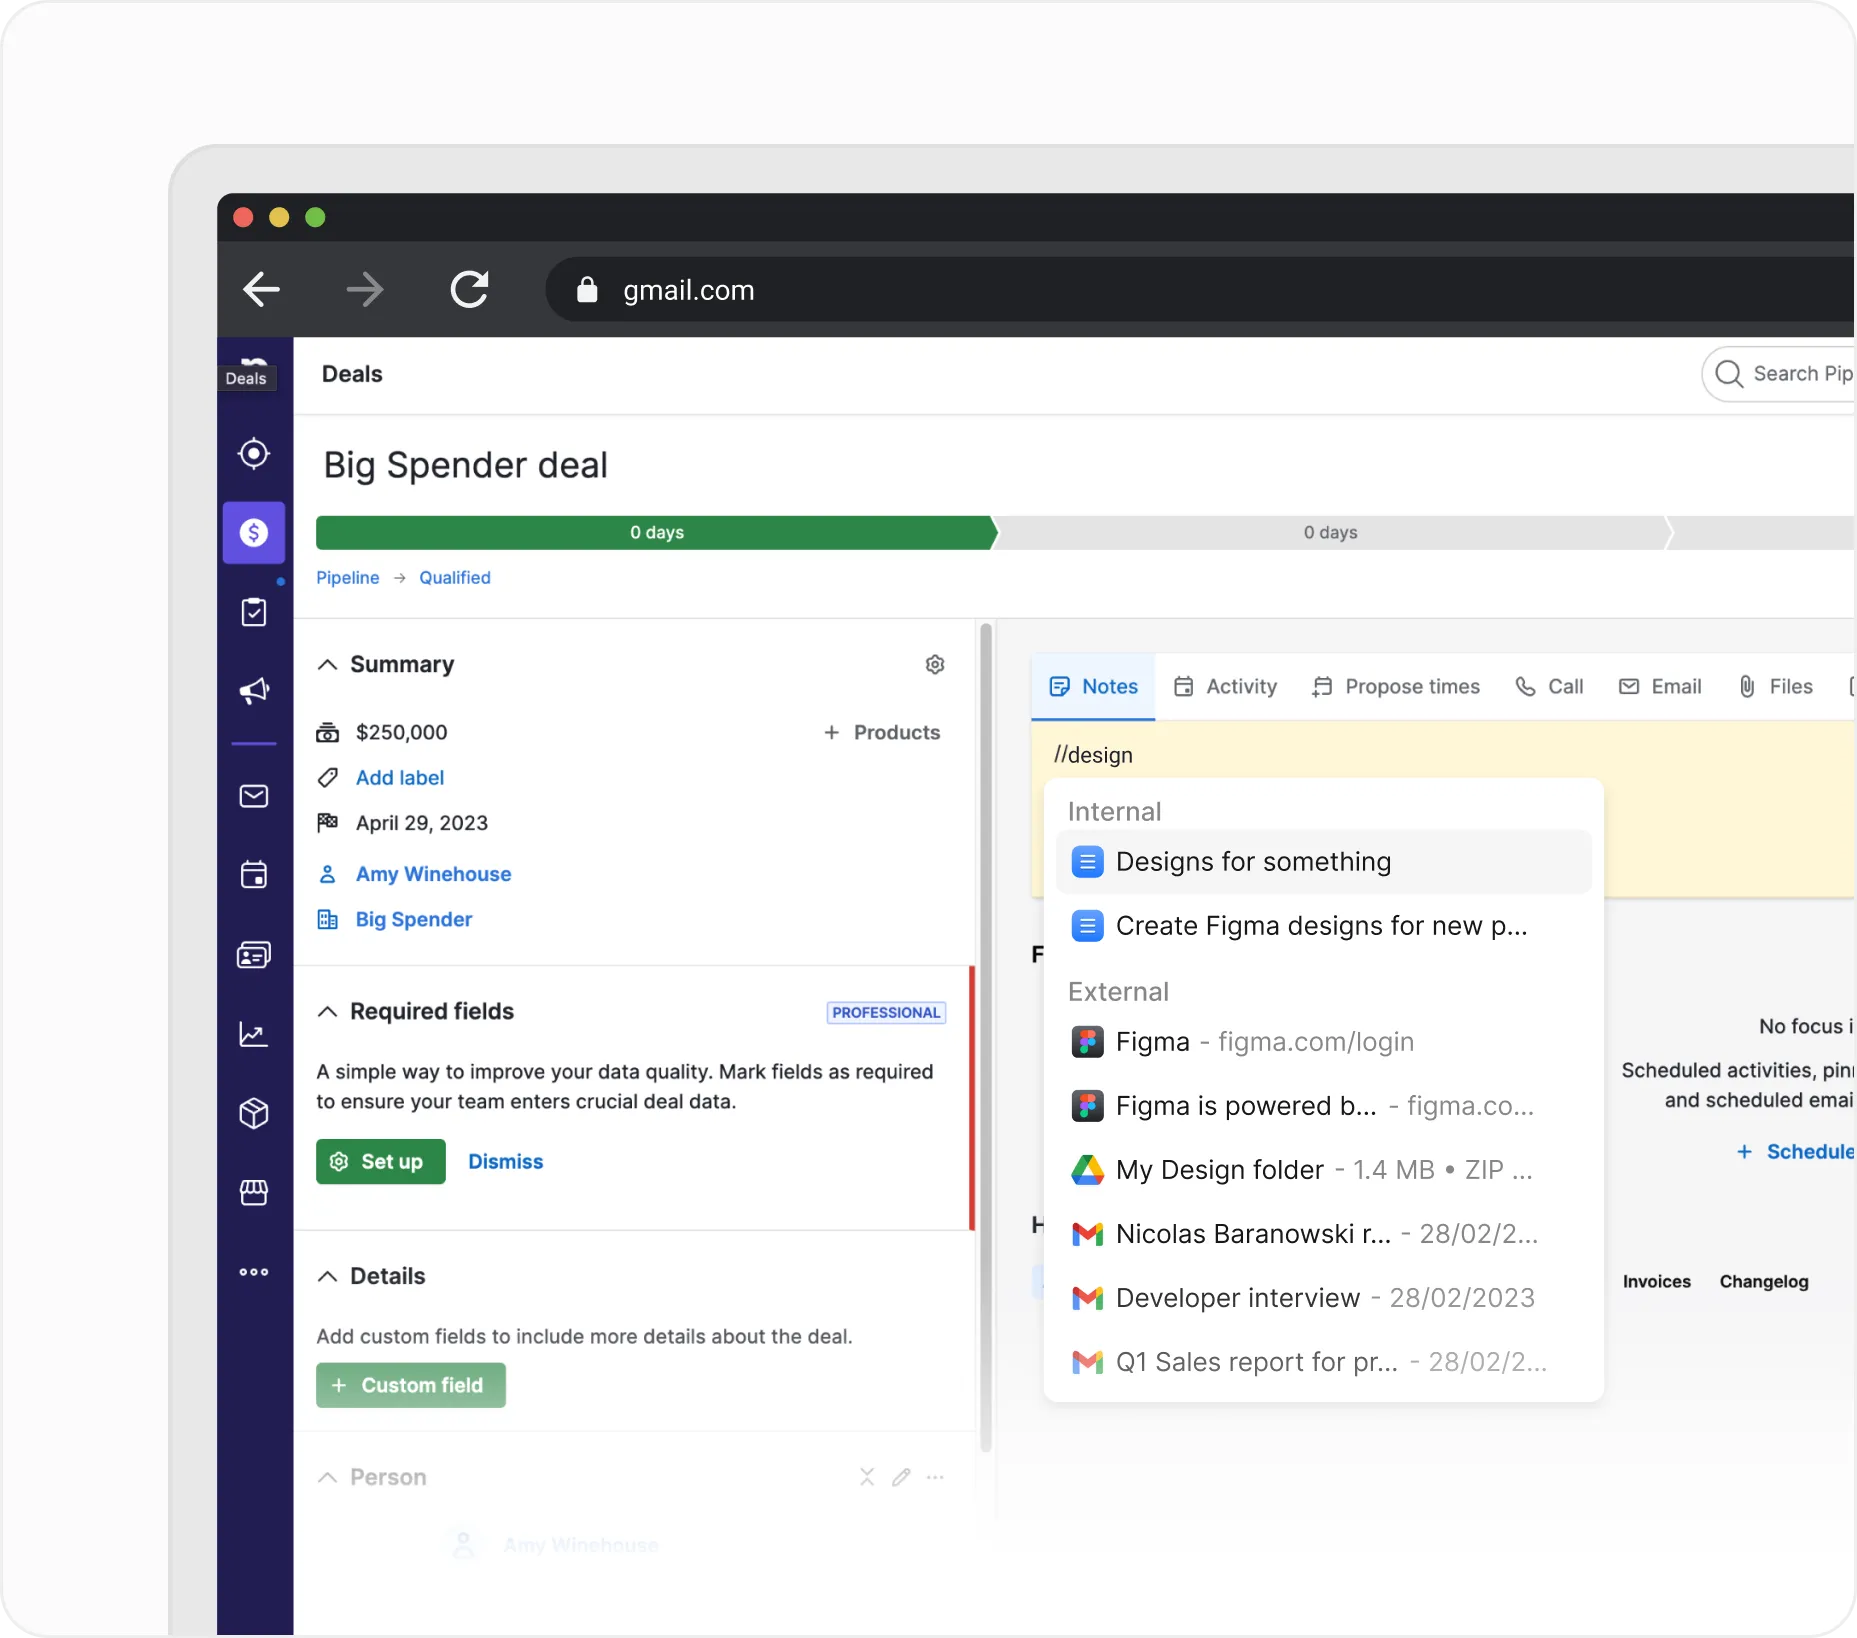Switch to the Activity tab
Image resolution: width=1857 pixels, height=1638 pixels.
(x=1225, y=687)
